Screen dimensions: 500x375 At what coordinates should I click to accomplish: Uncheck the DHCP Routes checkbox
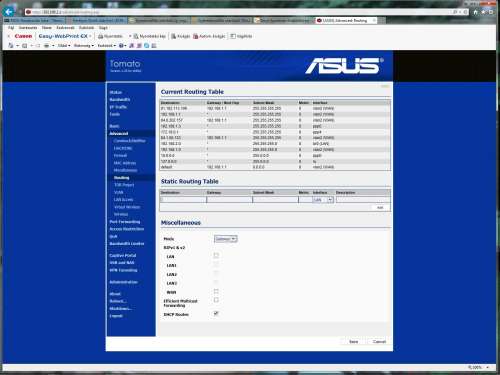point(216,313)
